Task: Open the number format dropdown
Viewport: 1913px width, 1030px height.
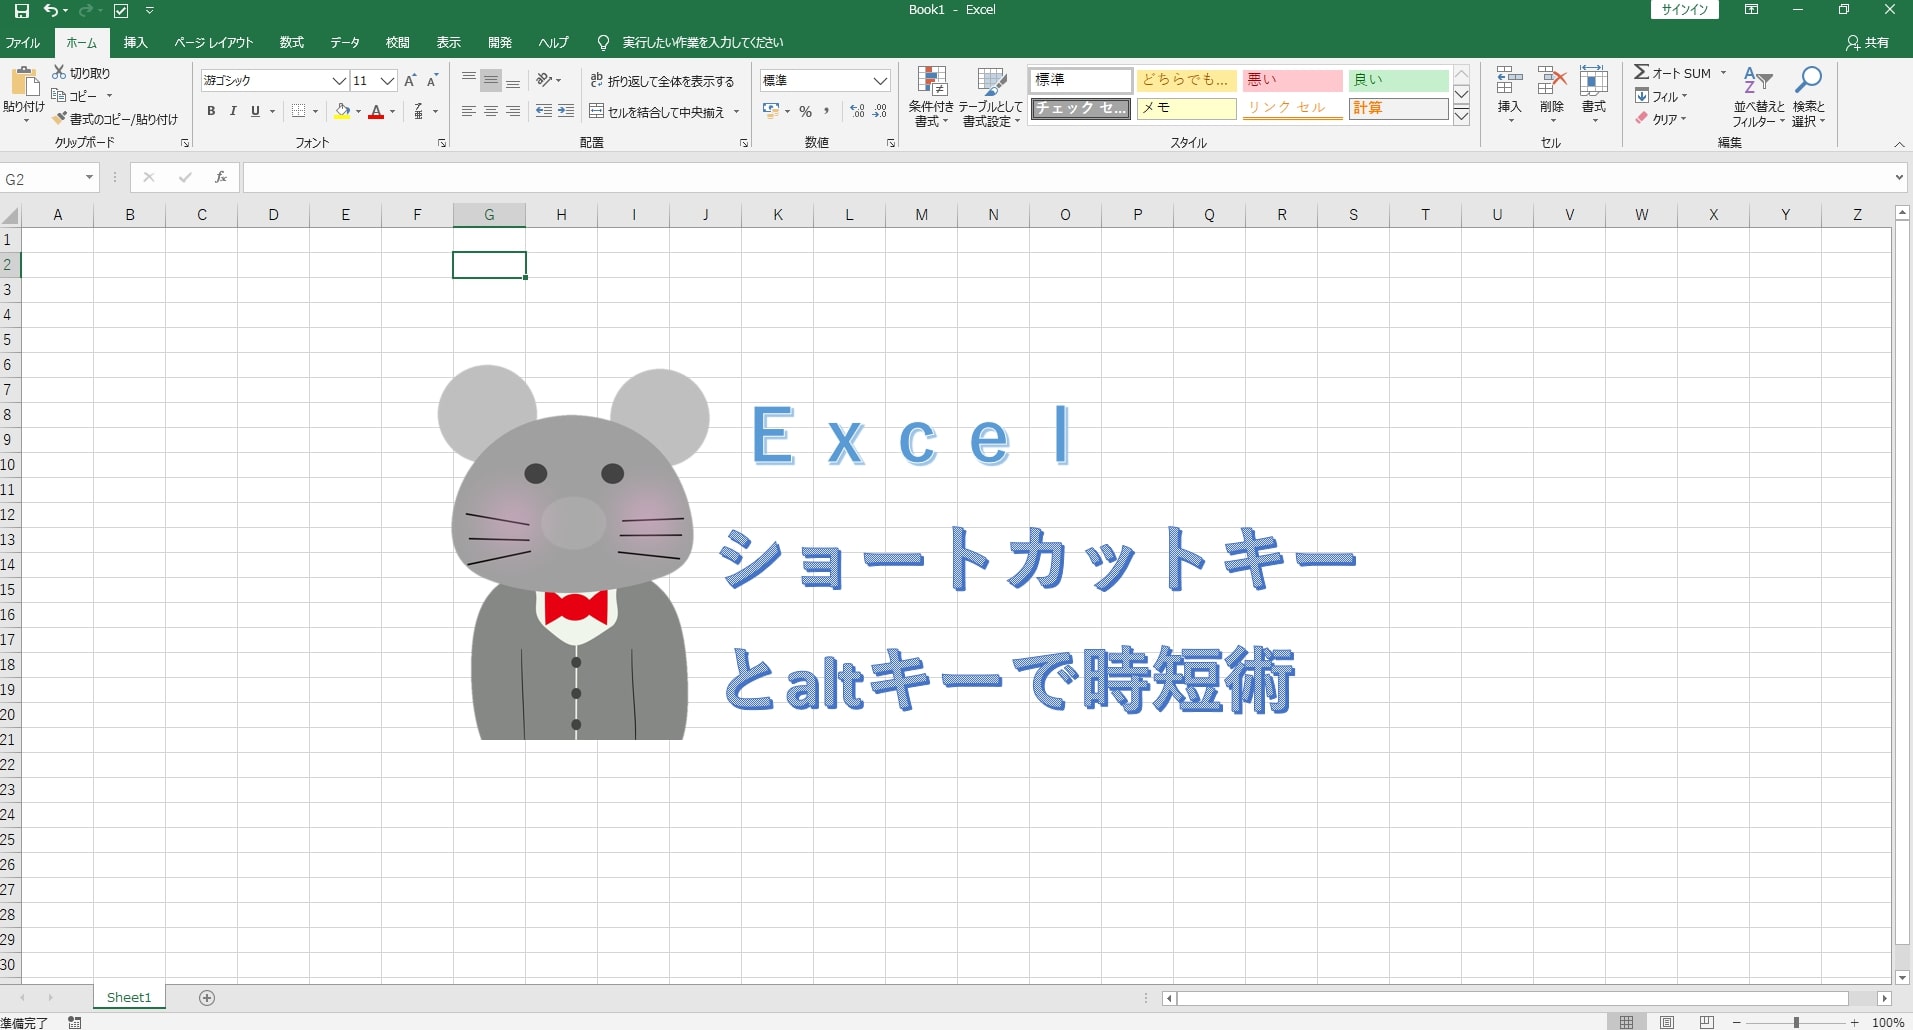Action: 880,81
